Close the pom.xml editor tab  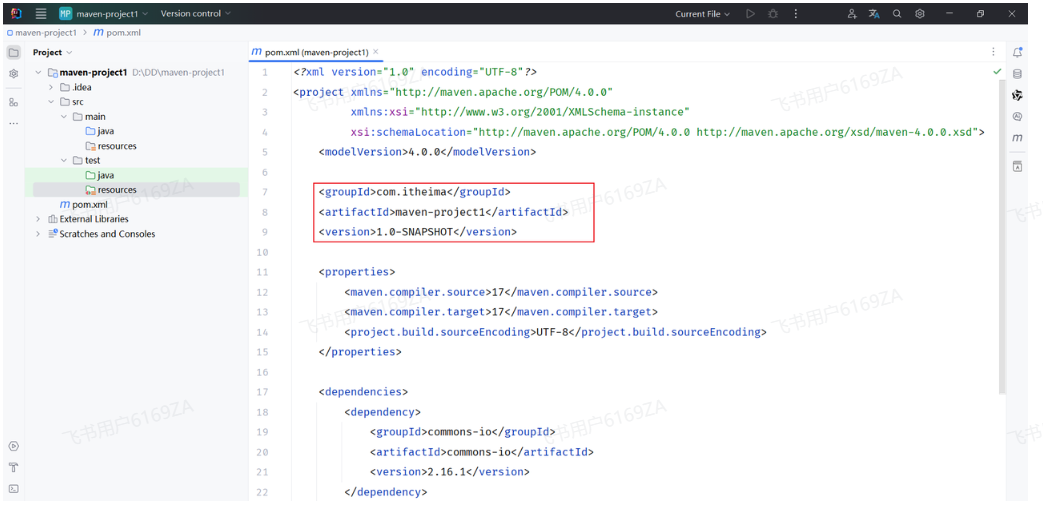376,52
